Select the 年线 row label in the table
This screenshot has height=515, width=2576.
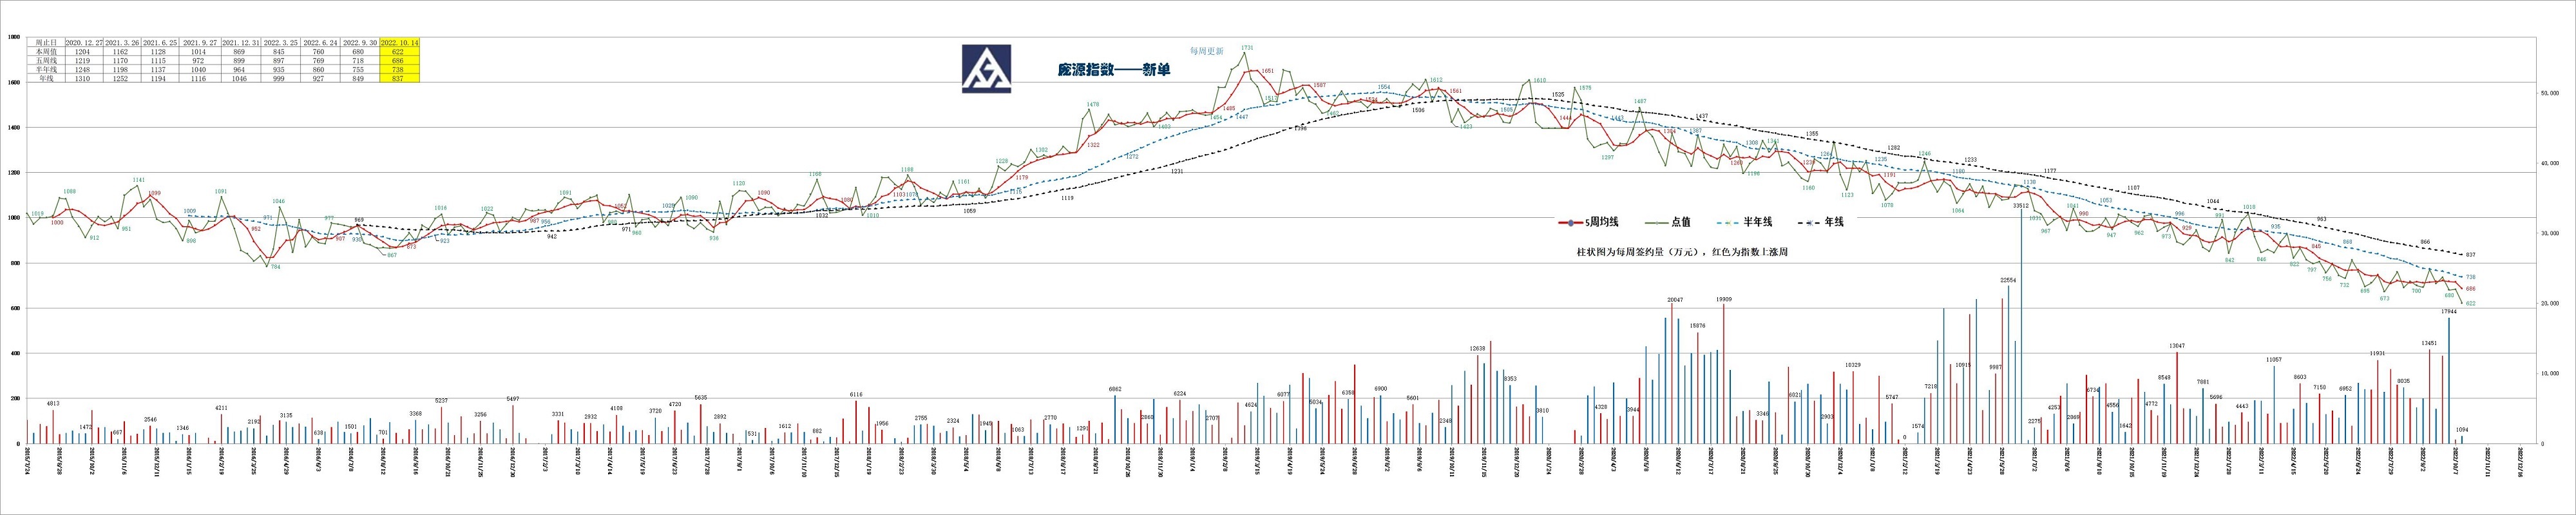46,78
